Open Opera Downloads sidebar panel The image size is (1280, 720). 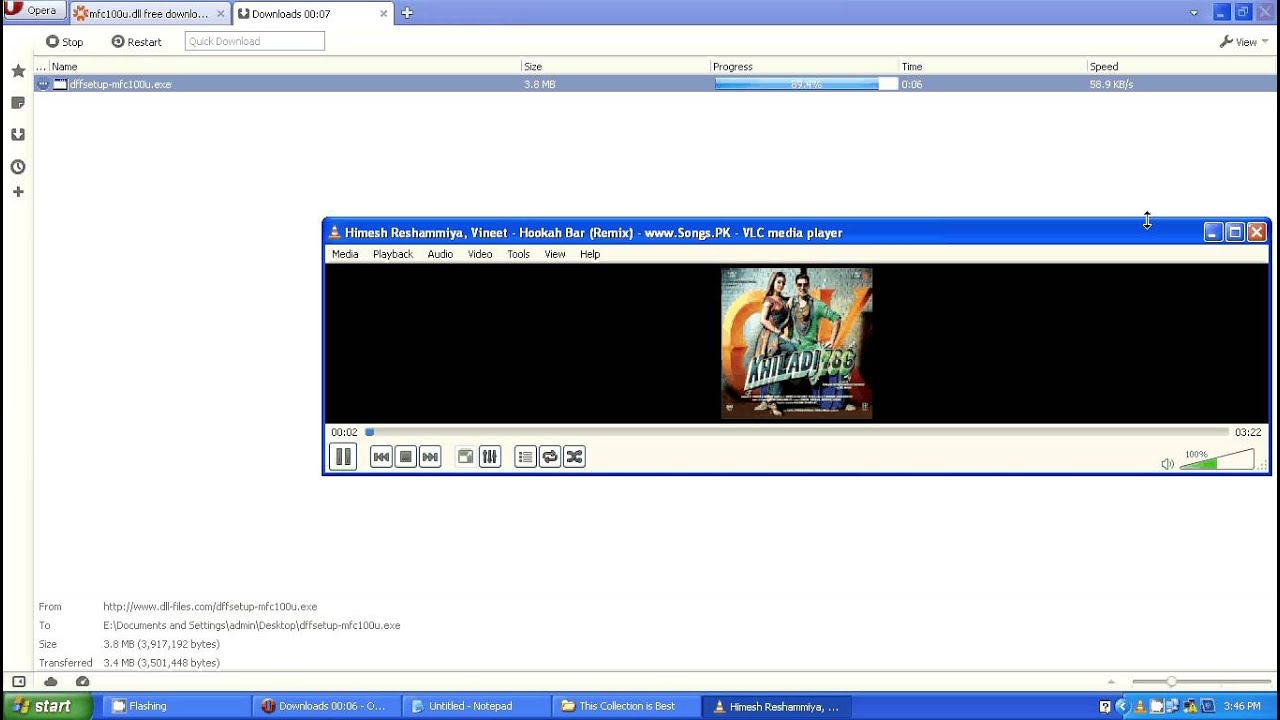18,135
